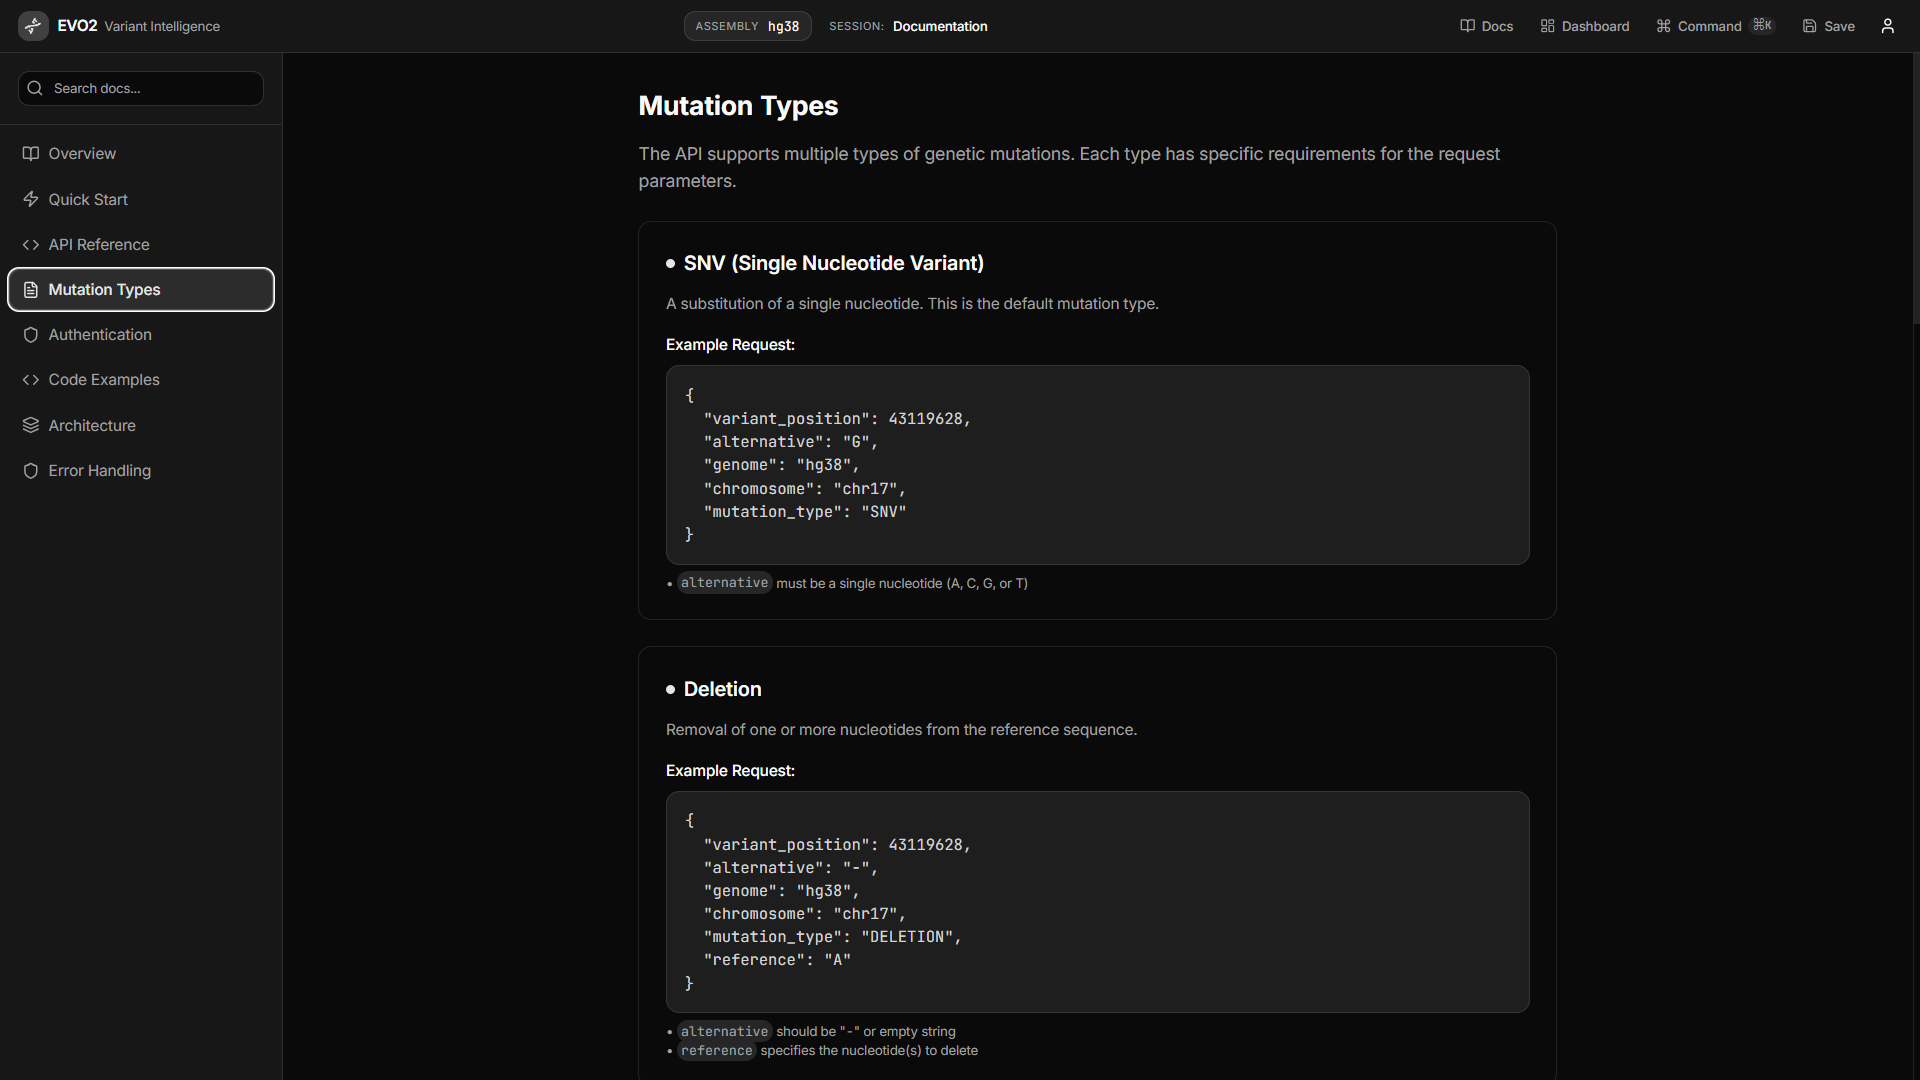Click the Deletion section heading

(x=722, y=689)
